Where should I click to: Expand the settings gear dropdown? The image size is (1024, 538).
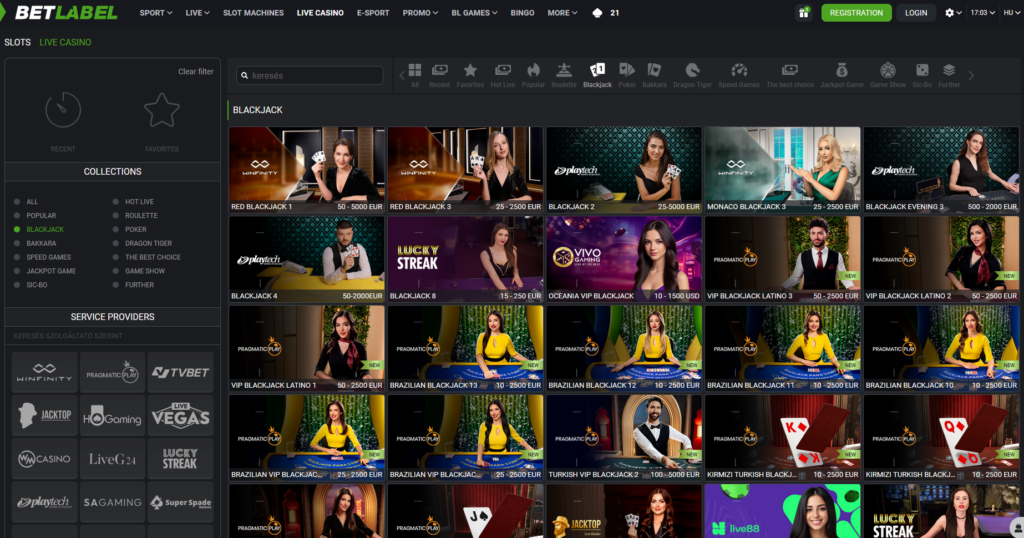(954, 13)
